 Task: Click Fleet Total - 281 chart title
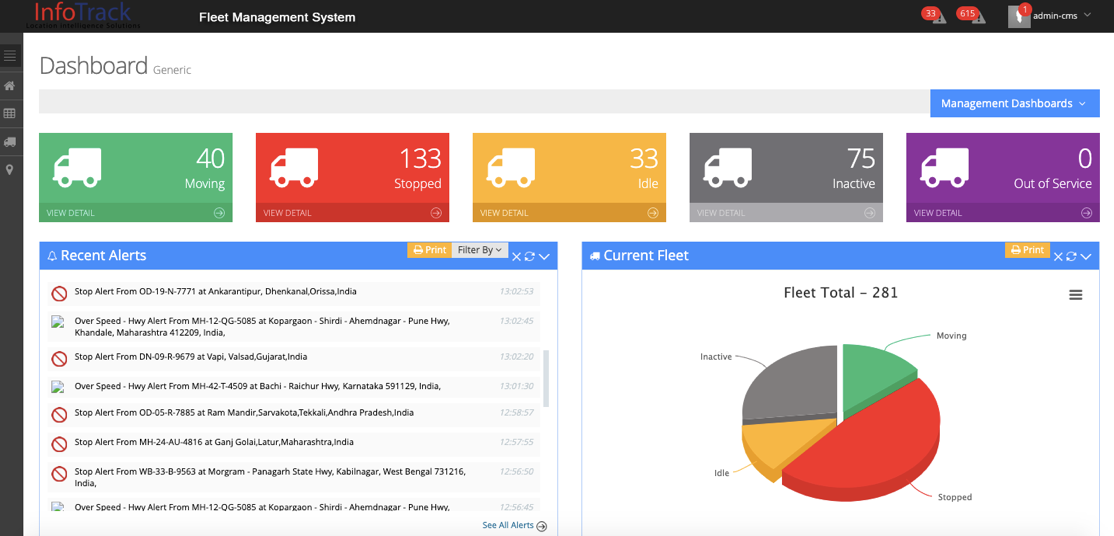pos(840,292)
